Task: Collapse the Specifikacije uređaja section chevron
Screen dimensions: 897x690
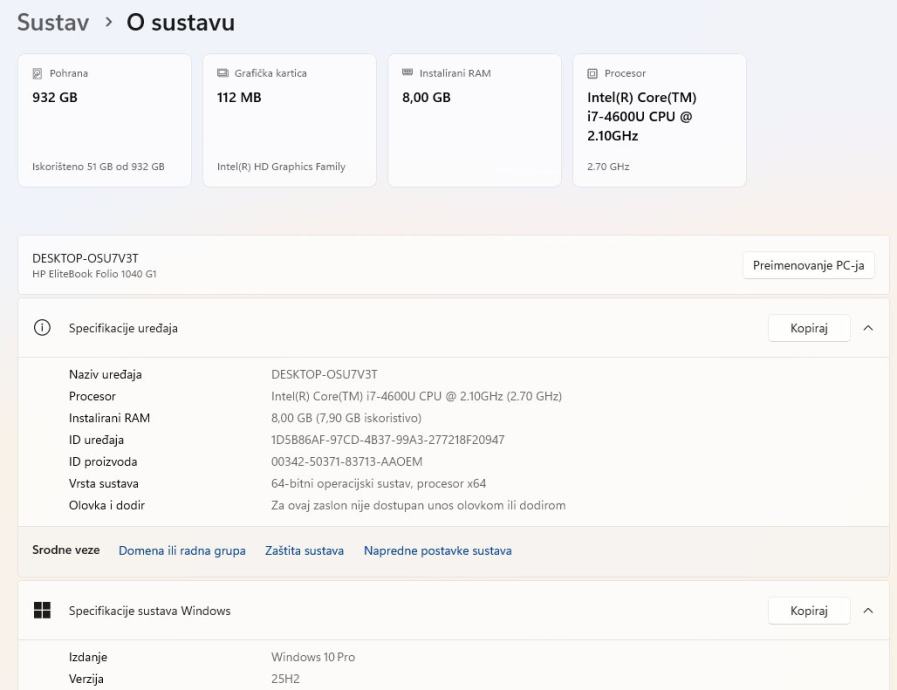Action: click(x=867, y=328)
